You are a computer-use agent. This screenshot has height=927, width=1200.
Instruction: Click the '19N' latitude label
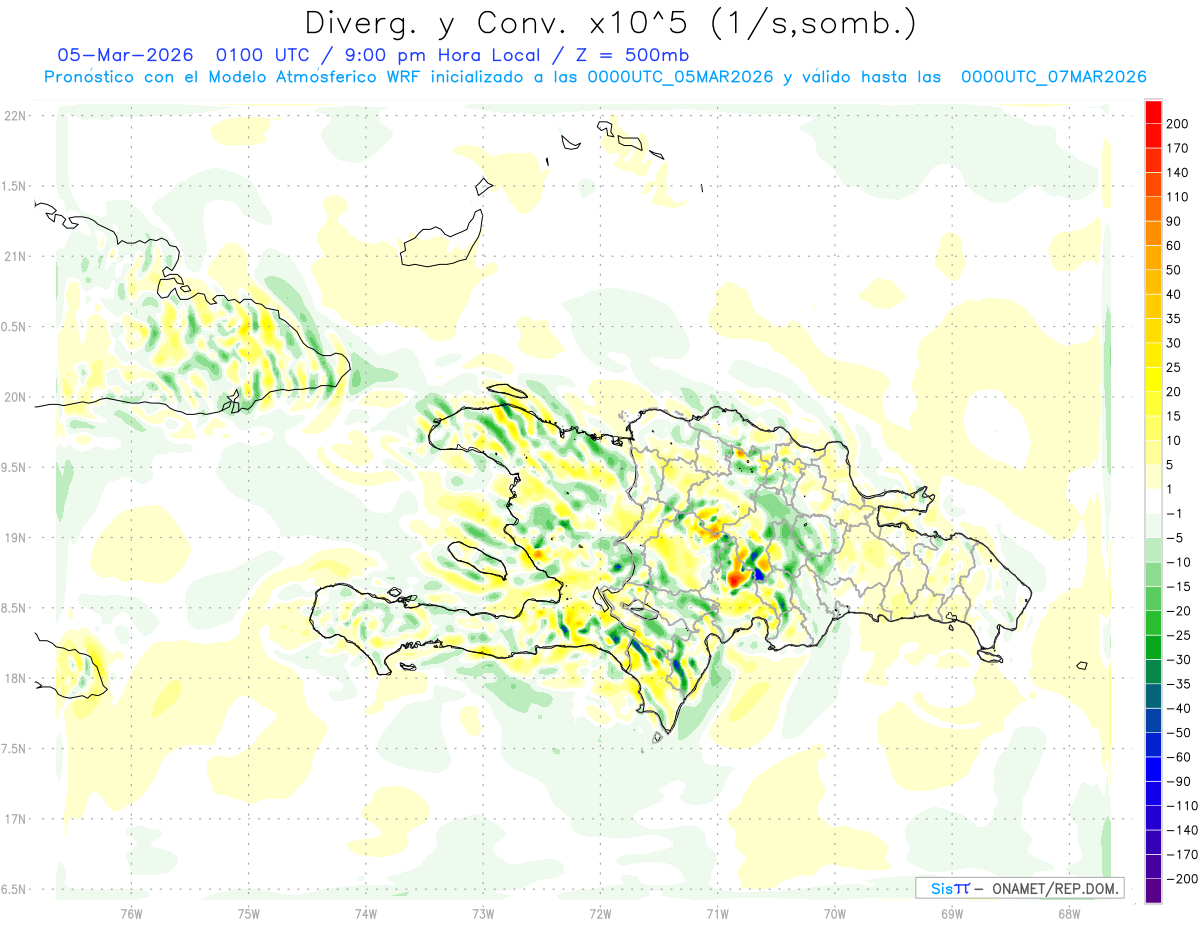[x=14, y=537]
